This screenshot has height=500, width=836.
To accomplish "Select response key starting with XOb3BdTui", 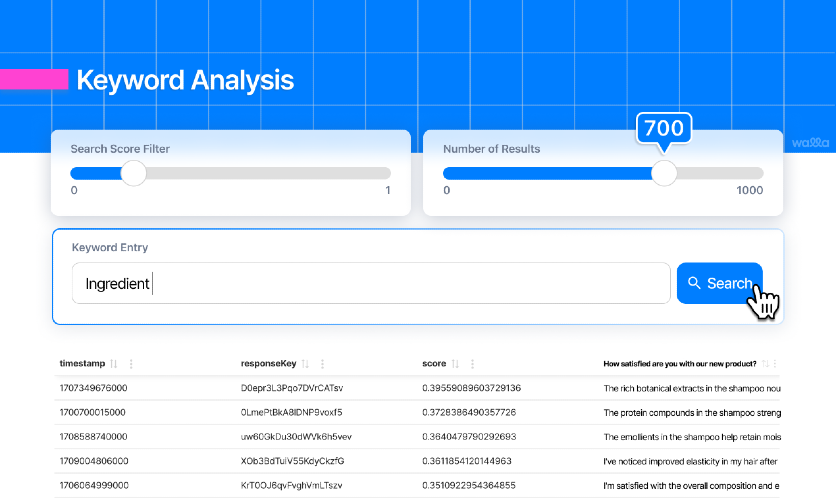I will tap(292, 461).
